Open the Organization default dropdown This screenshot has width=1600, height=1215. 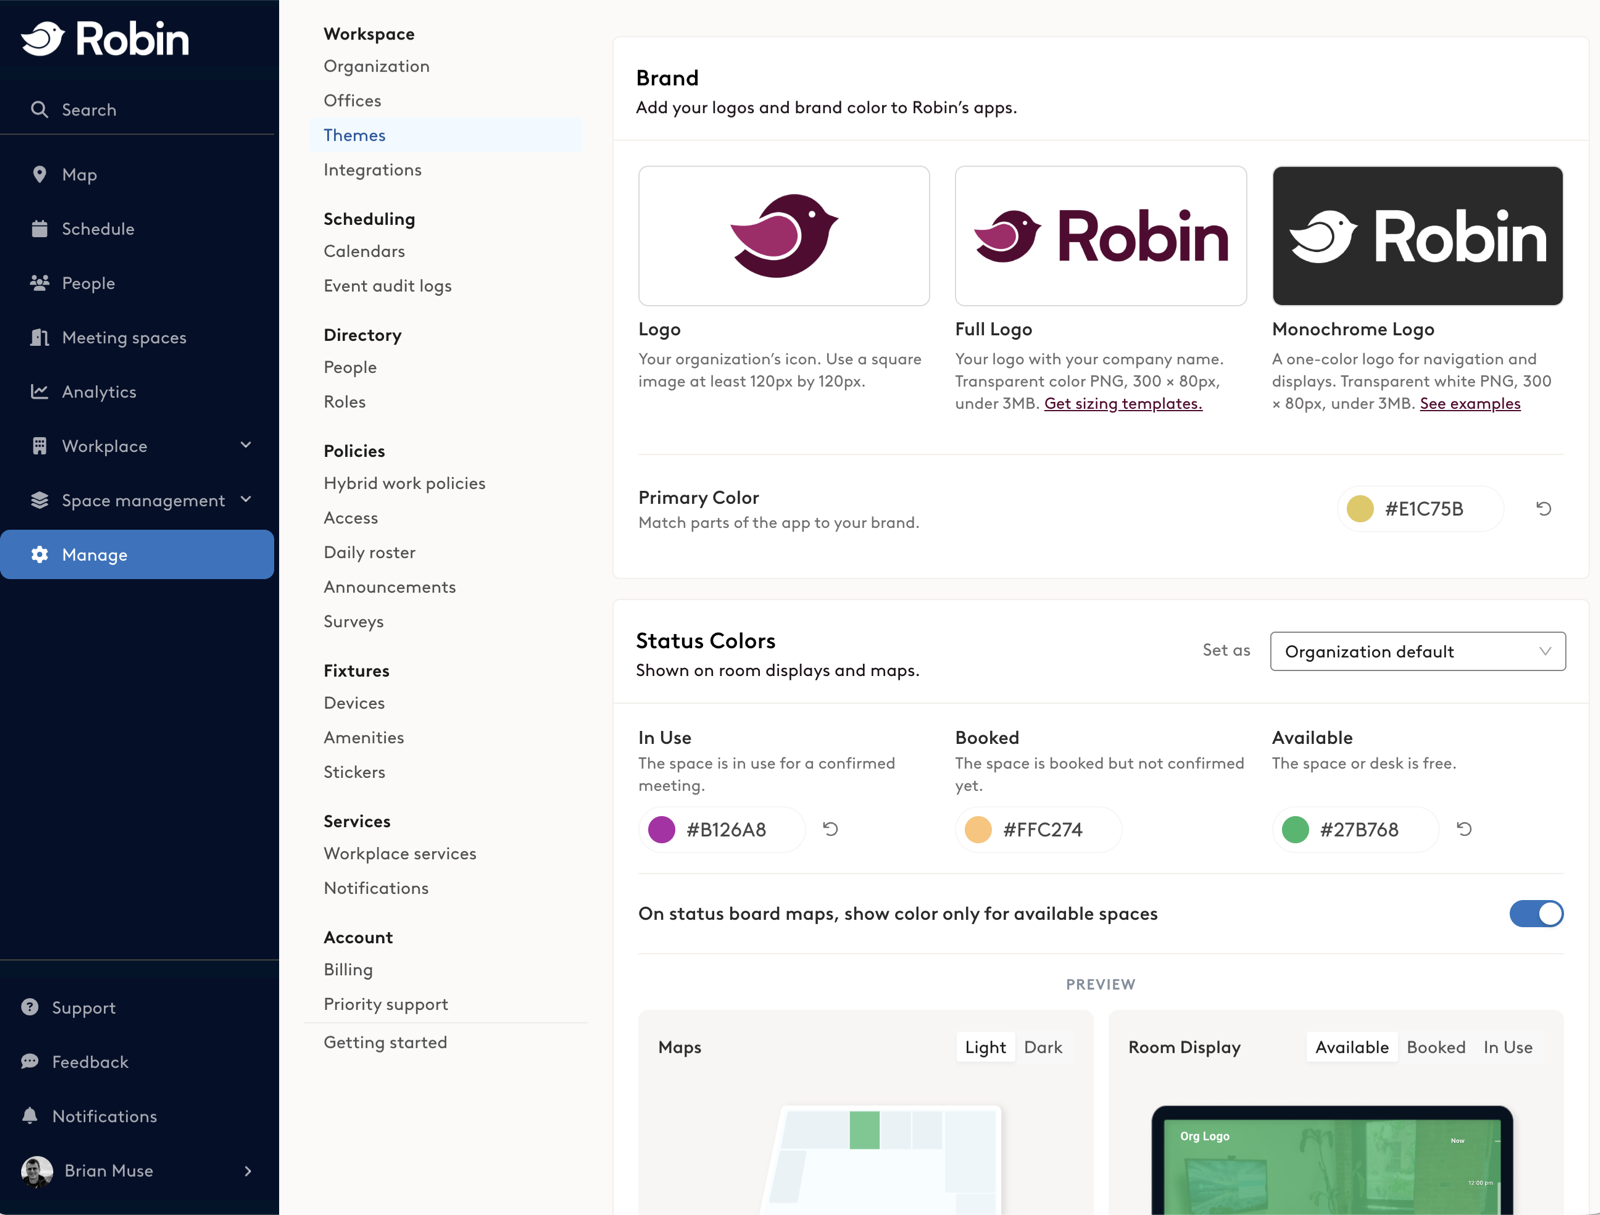click(x=1417, y=651)
